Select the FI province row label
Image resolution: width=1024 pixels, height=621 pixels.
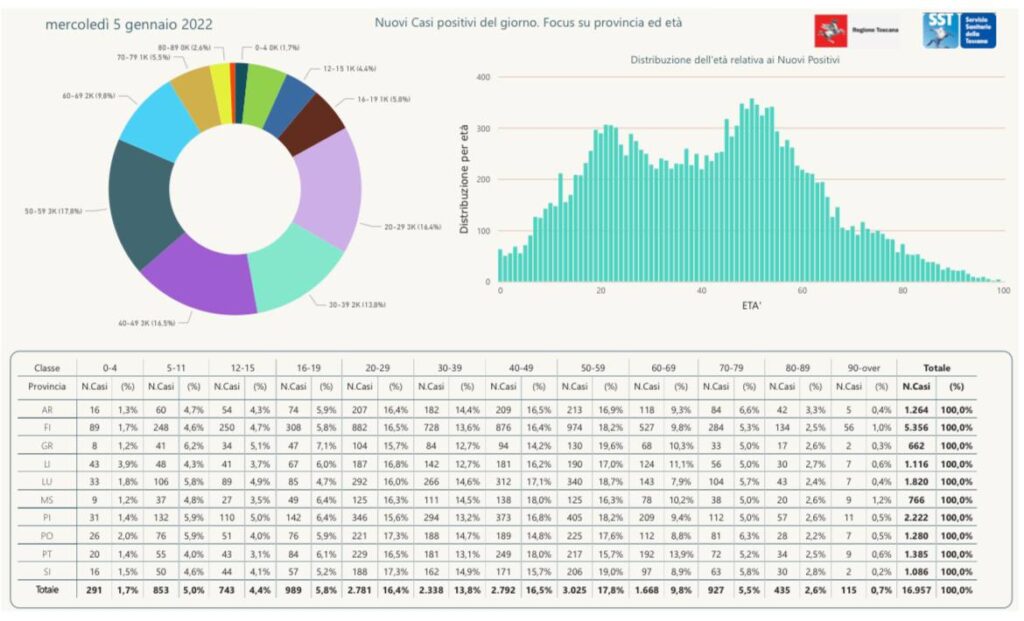point(47,427)
